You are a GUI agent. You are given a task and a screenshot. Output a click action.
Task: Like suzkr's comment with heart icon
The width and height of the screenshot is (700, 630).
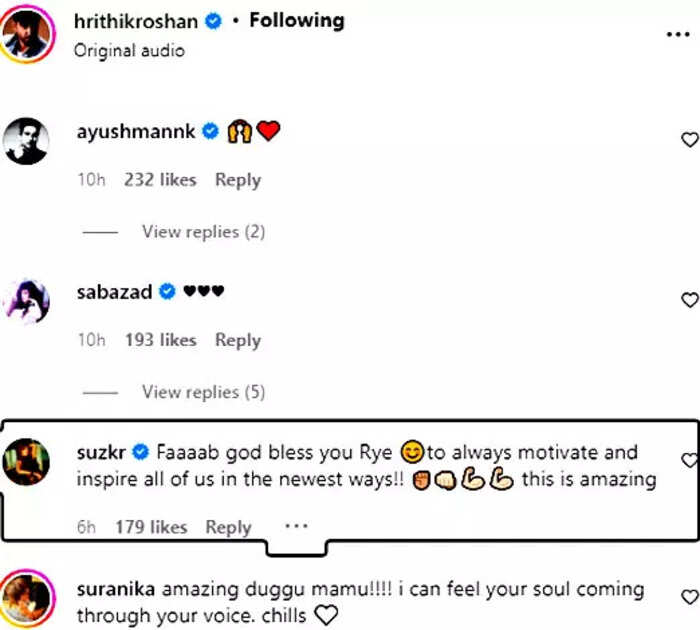pyautogui.click(x=690, y=460)
